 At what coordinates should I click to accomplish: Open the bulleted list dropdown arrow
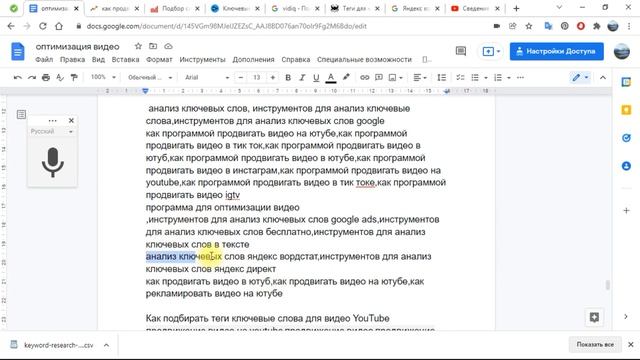pos(486,78)
